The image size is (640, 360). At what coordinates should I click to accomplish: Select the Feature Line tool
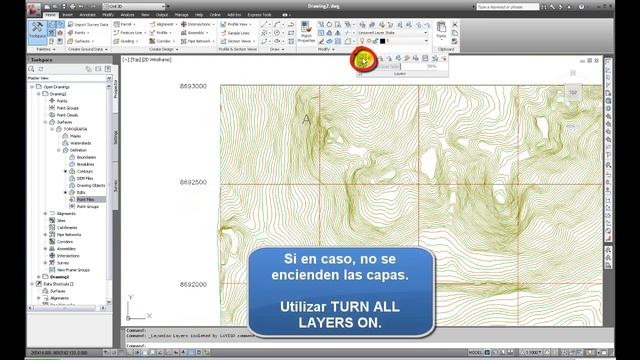click(x=130, y=33)
